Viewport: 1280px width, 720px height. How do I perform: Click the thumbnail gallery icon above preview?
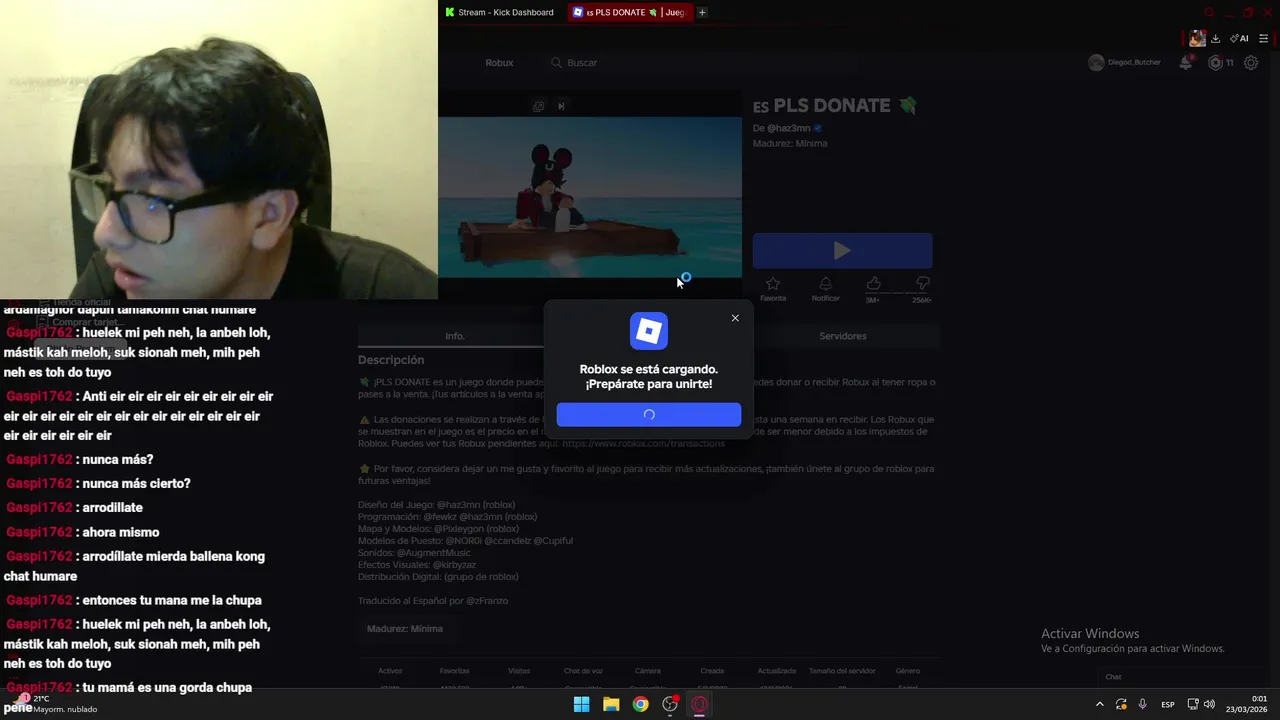click(538, 106)
